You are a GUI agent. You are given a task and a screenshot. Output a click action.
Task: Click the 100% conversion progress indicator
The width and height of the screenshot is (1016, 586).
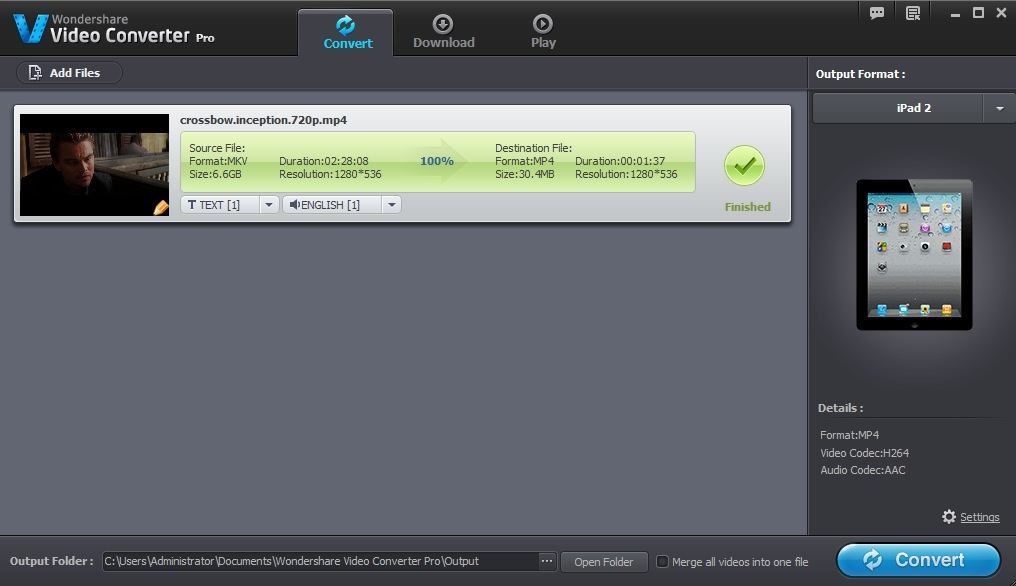point(437,160)
